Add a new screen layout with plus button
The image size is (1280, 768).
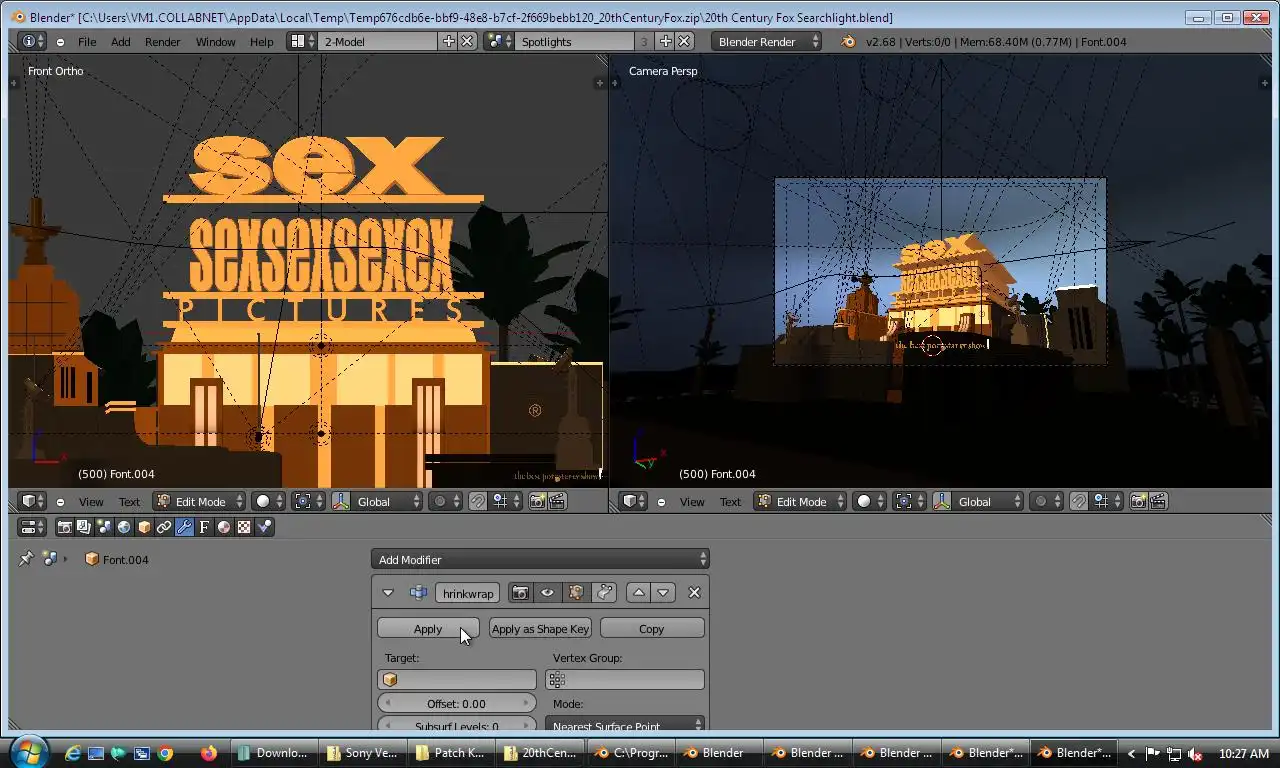(x=449, y=41)
